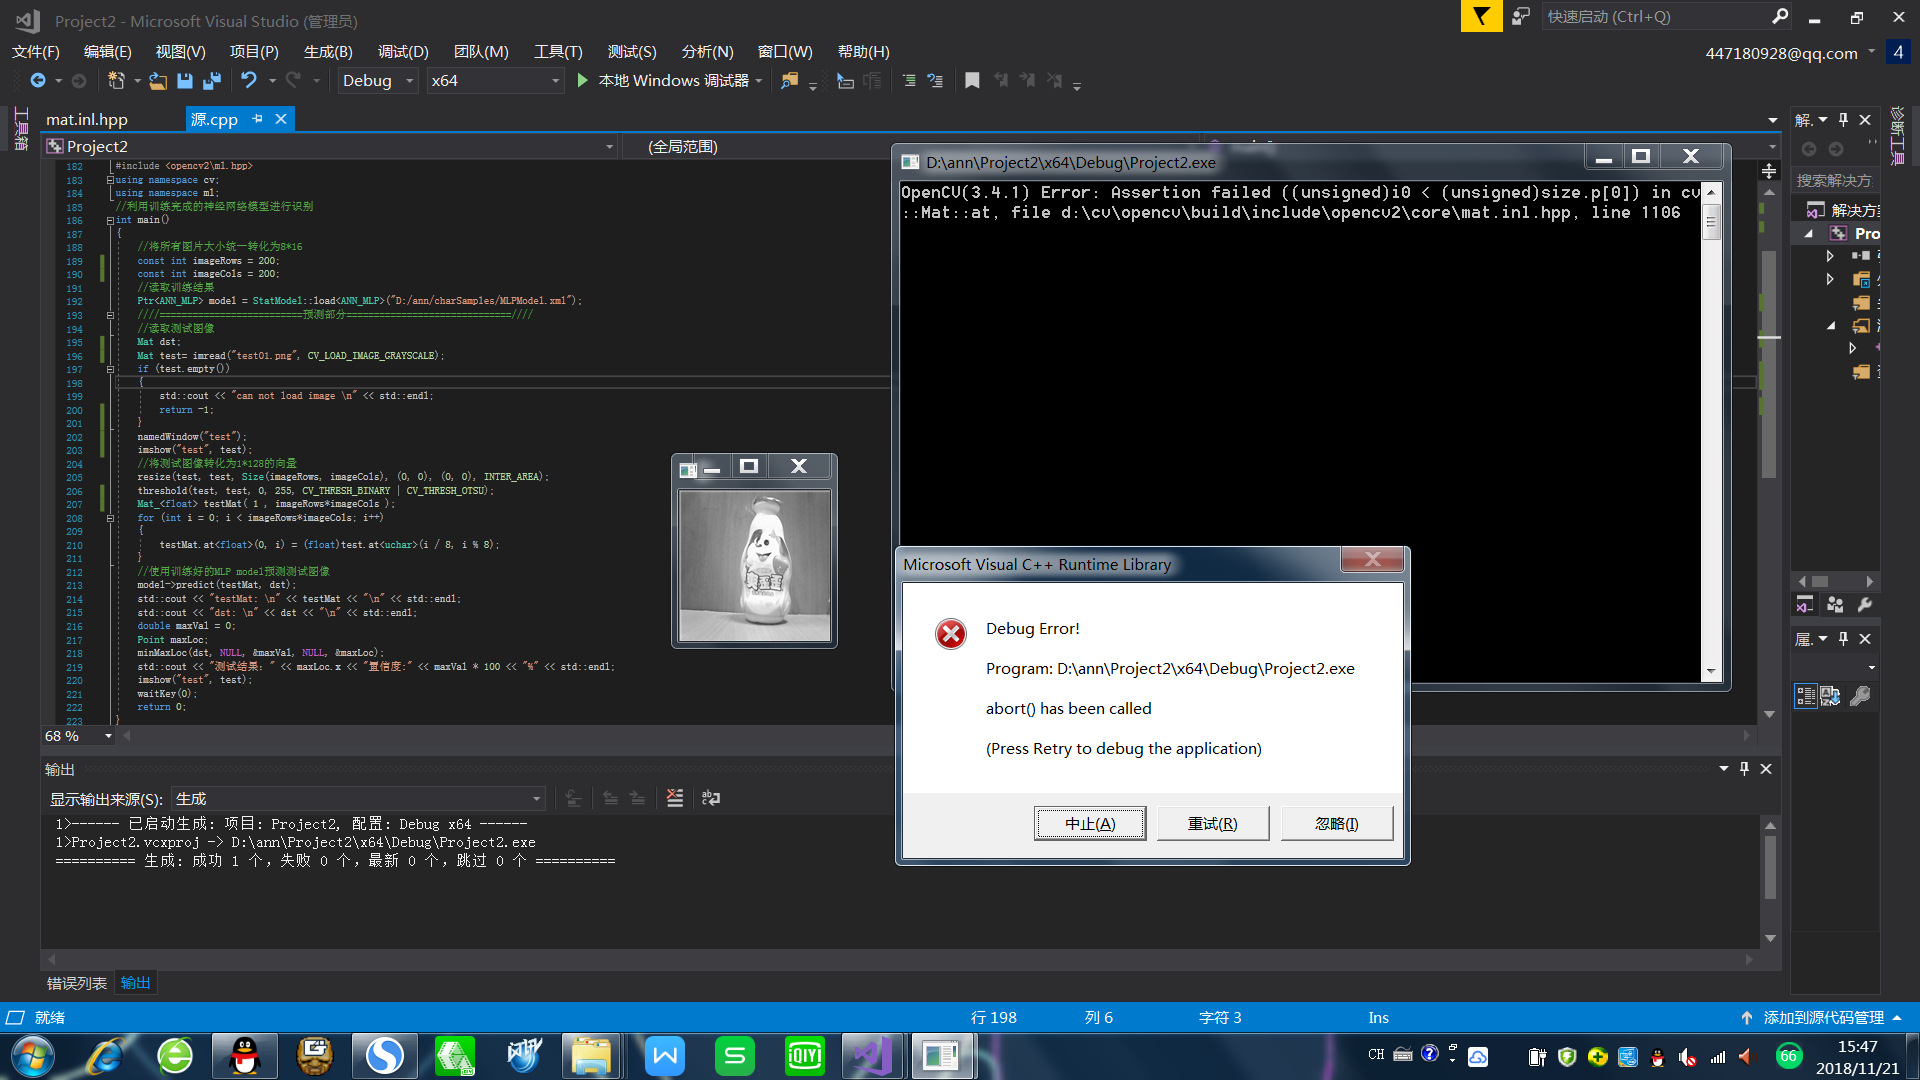Toggle pin on 源.cpp tab
This screenshot has height=1080, width=1920.
tap(258, 119)
